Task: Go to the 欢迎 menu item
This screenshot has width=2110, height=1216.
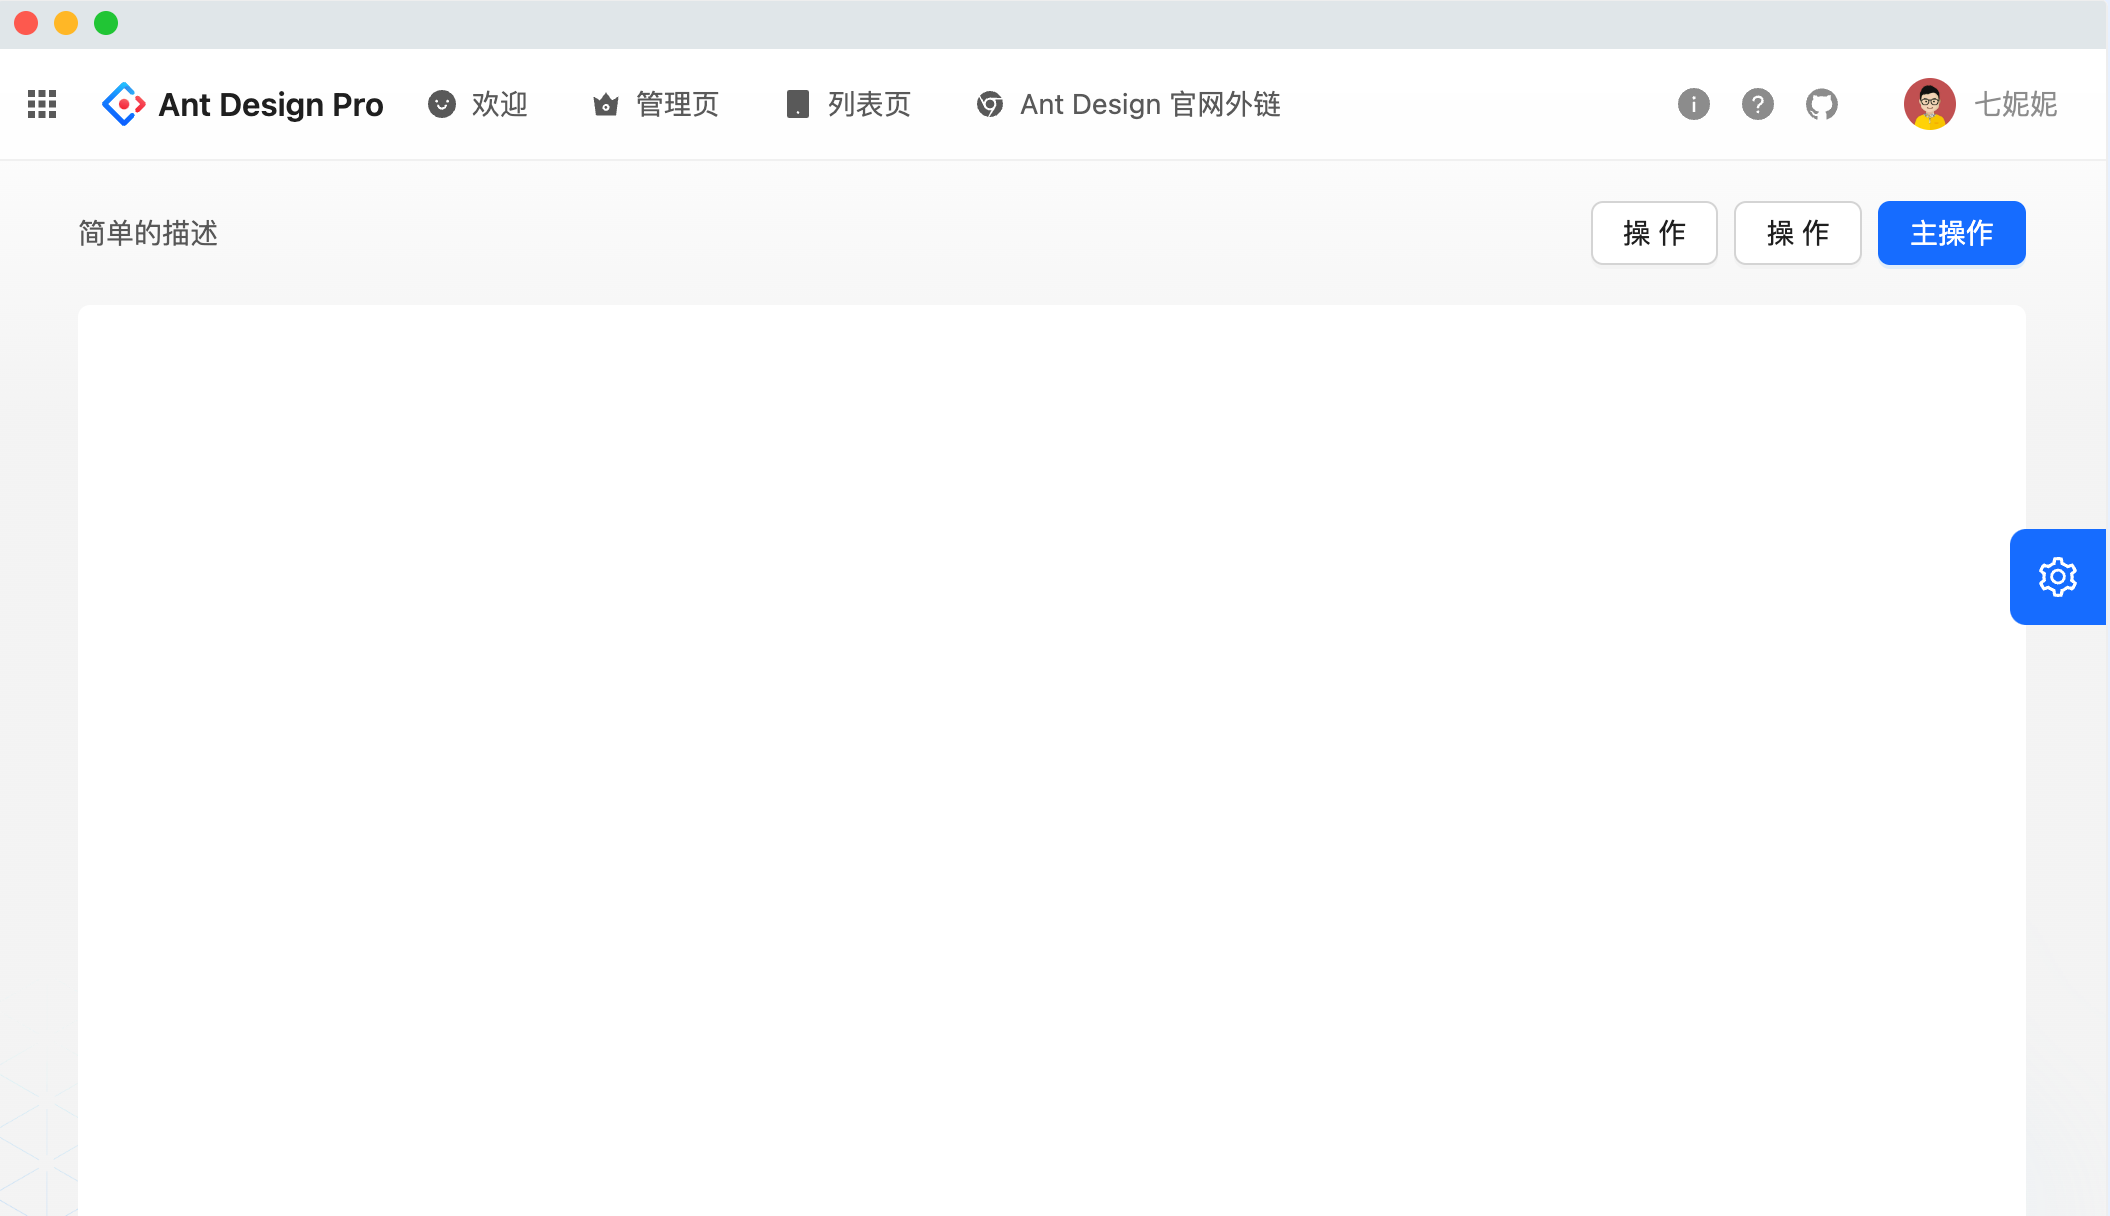Action: 478,104
